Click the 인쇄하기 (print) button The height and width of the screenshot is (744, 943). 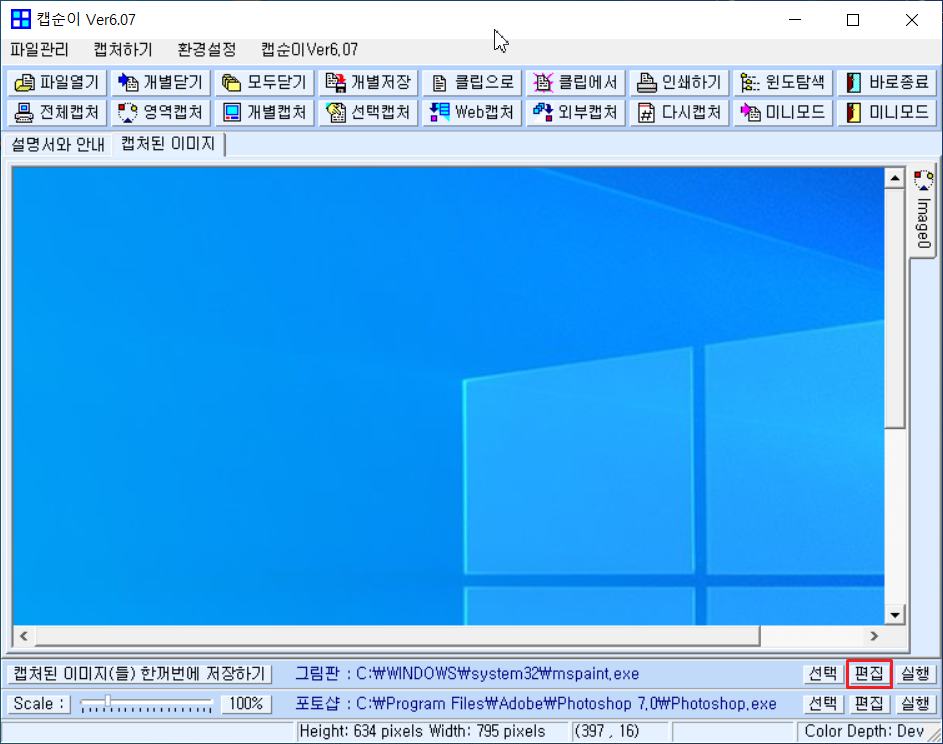click(x=680, y=82)
